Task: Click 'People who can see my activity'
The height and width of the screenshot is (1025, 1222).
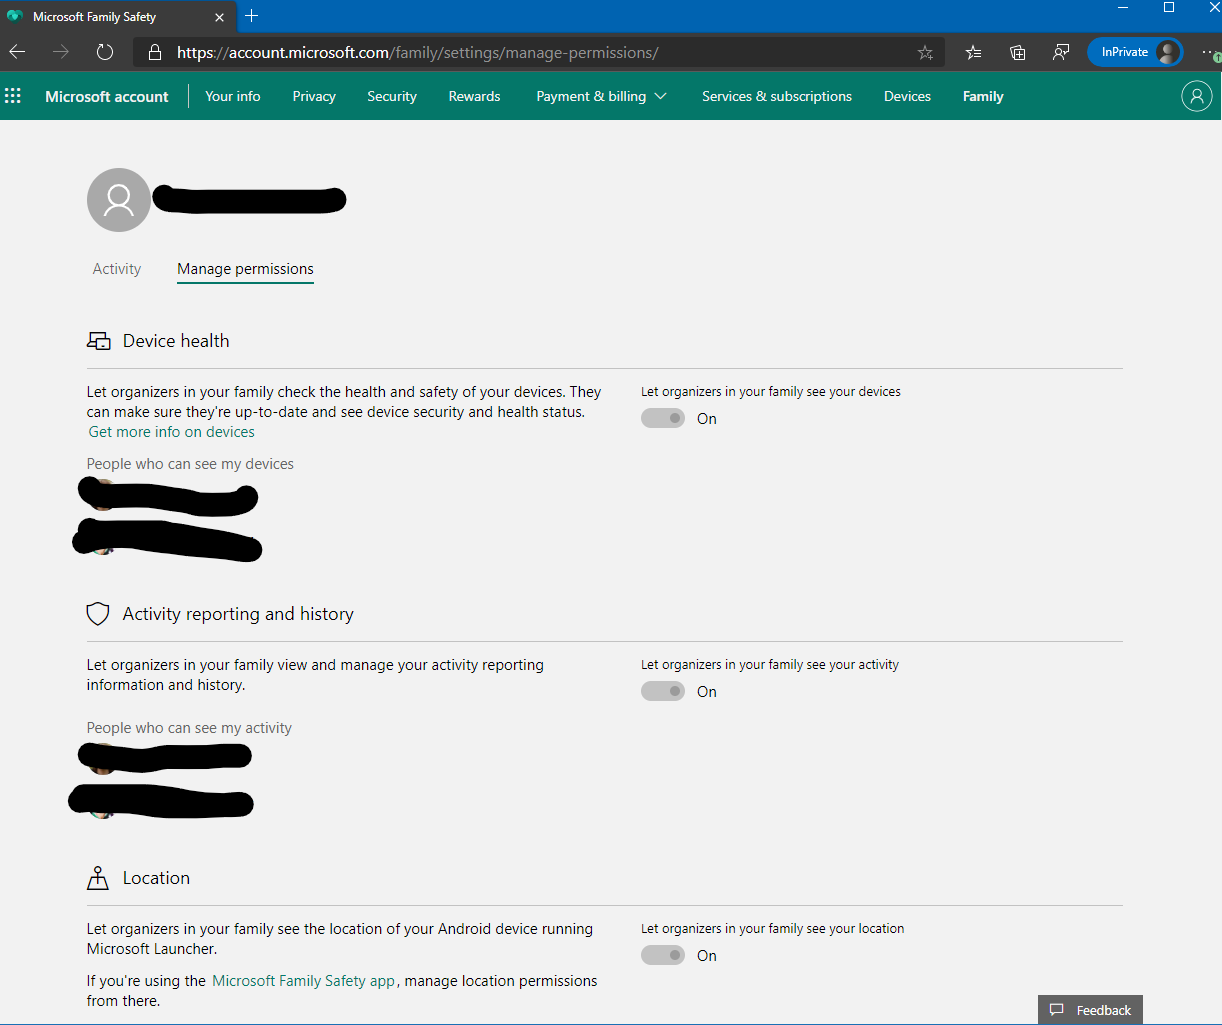Action: tap(189, 728)
